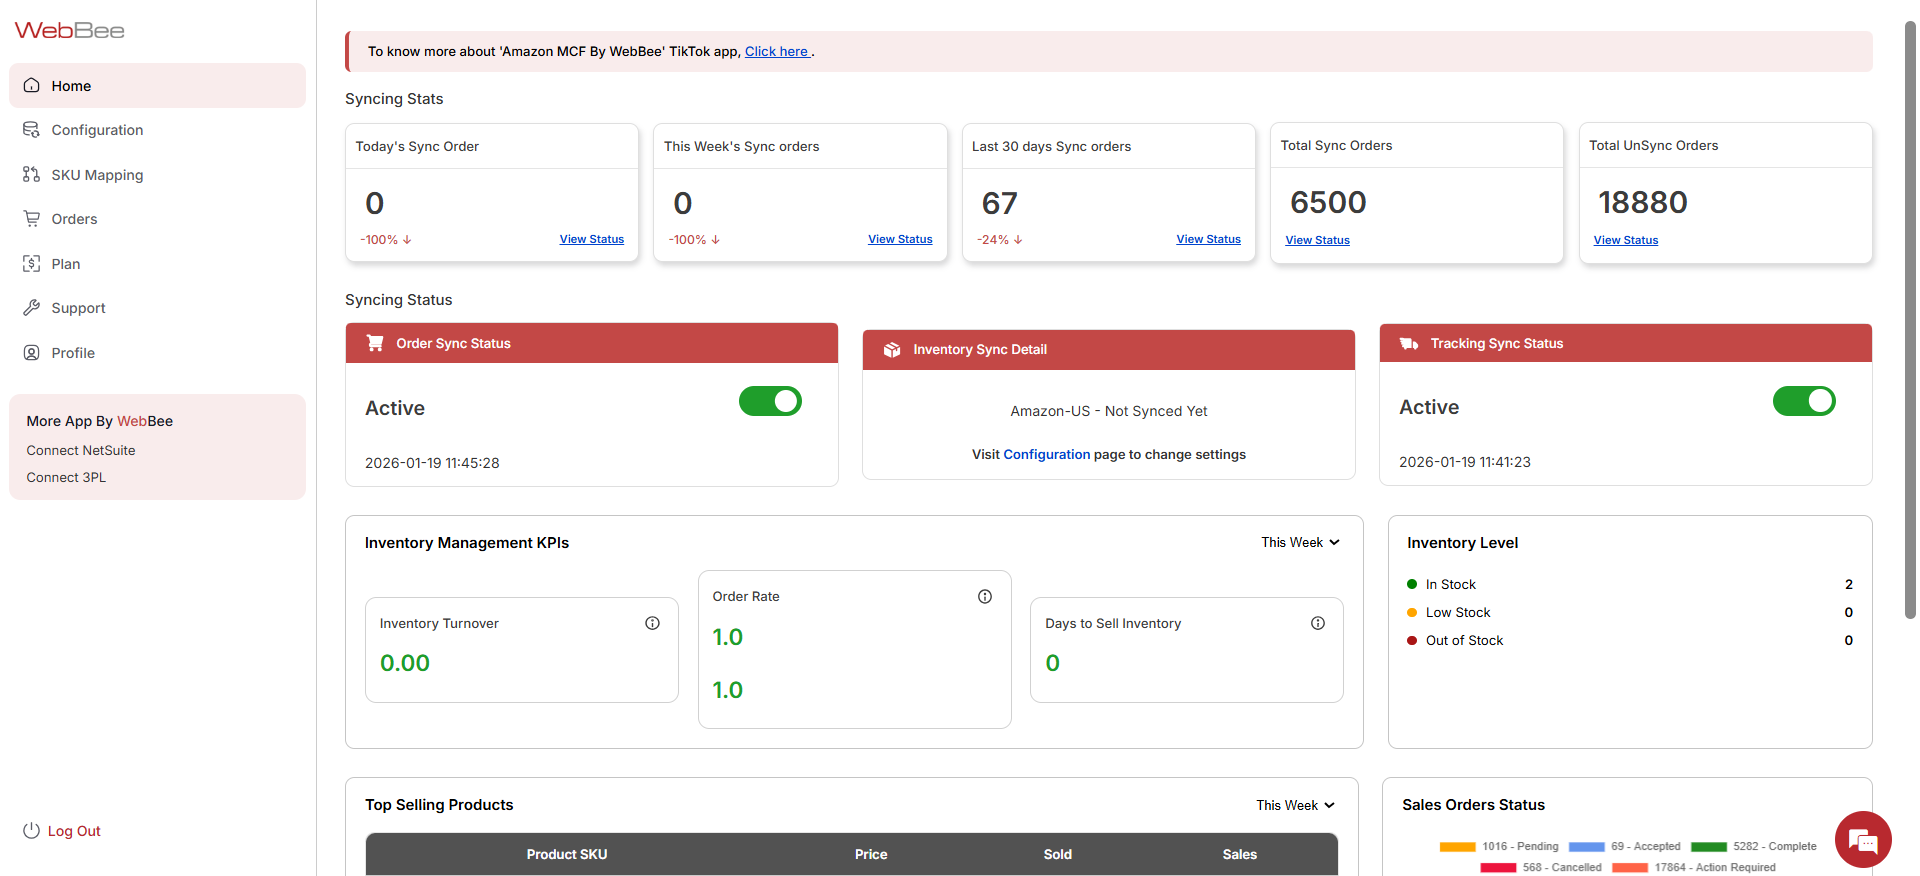Click the Order Rate info icon
1920x876 pixels.
pyautogui.click(x=984, y=597)
